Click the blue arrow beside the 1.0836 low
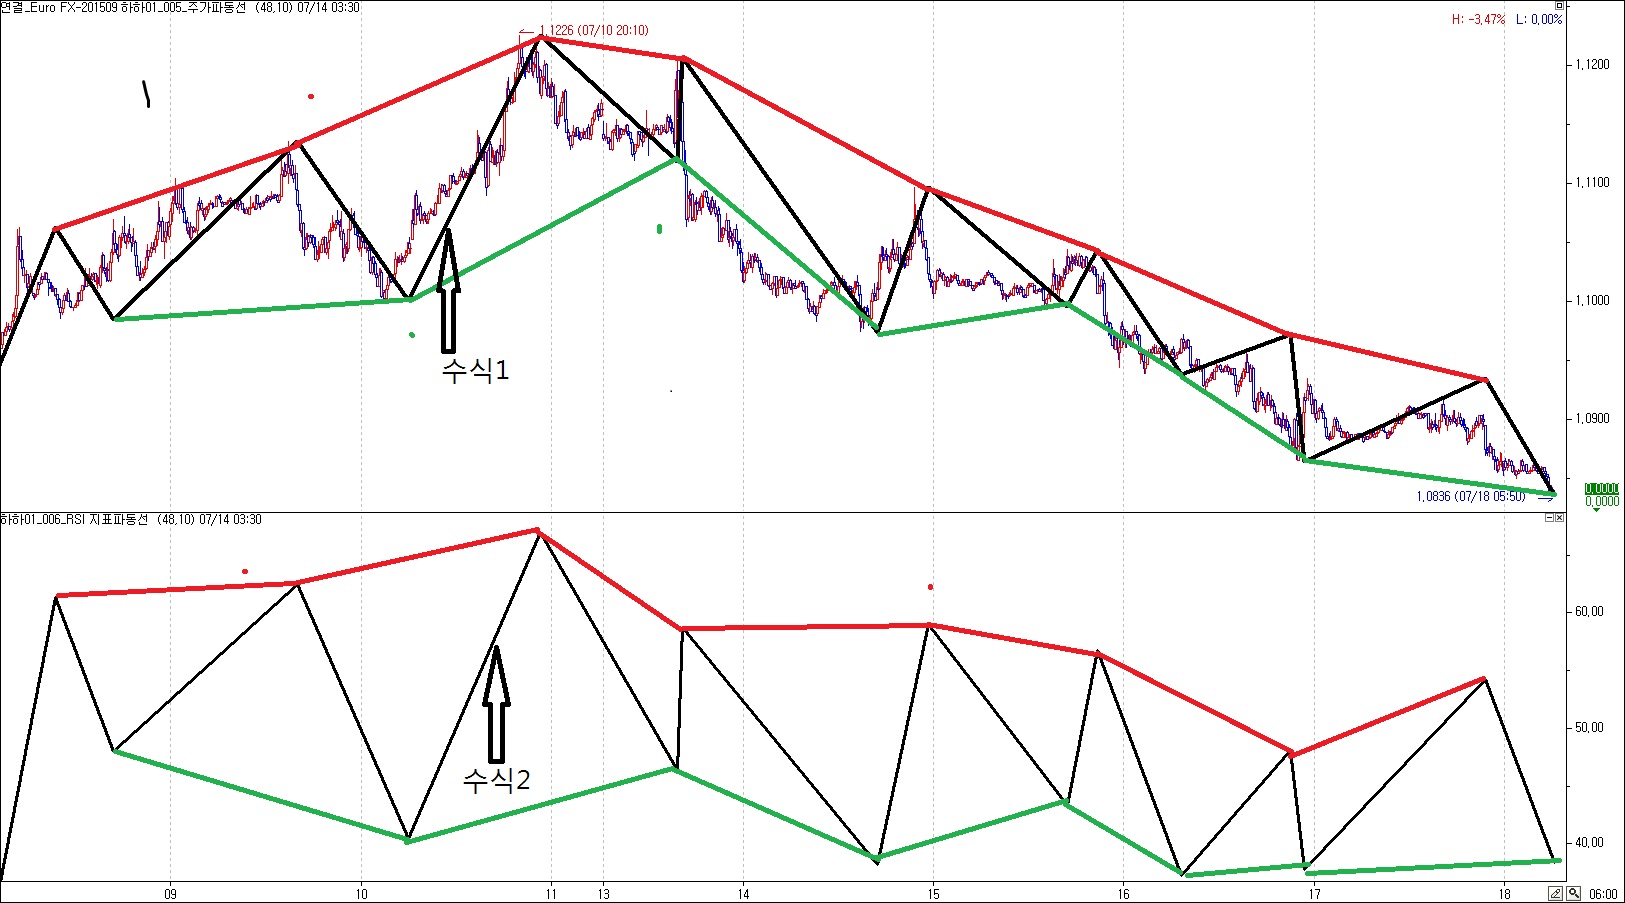Image resolution: width=1625 pixels, height=903 pixels. tap(1545, 497)
